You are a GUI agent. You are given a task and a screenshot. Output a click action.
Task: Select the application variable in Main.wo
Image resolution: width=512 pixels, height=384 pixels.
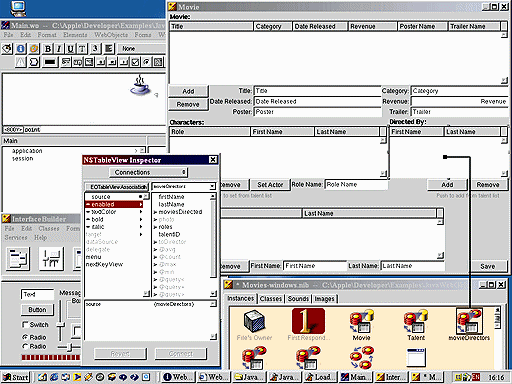[27, 151]
